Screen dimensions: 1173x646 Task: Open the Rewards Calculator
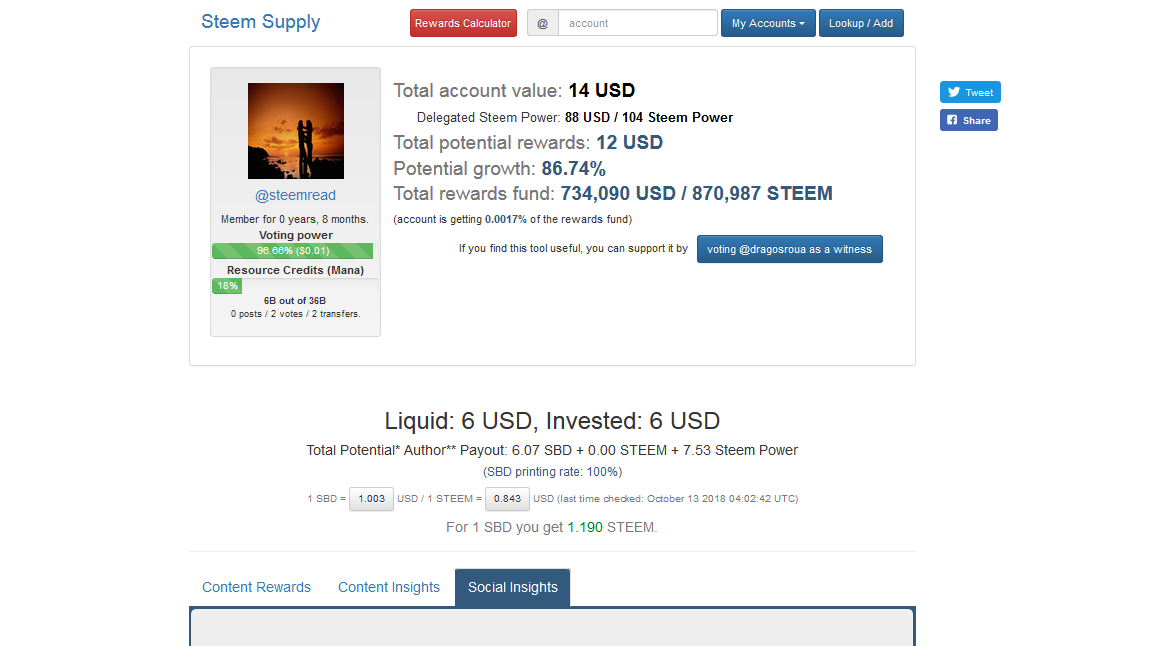[x=463, y=23]
